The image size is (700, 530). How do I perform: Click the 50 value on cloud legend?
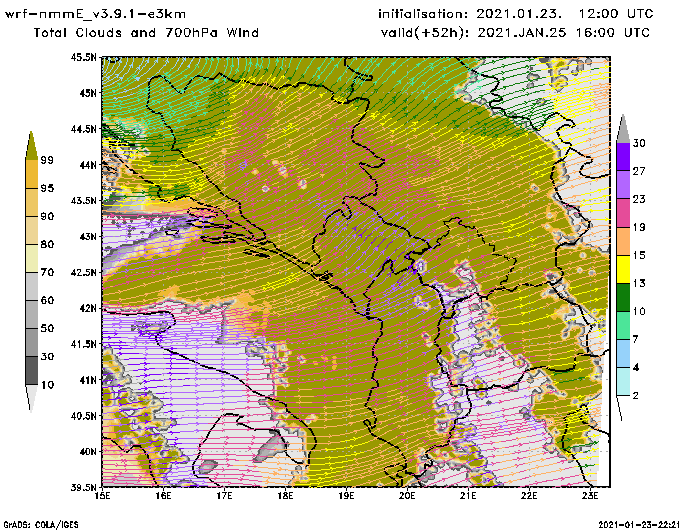[47, 329]
